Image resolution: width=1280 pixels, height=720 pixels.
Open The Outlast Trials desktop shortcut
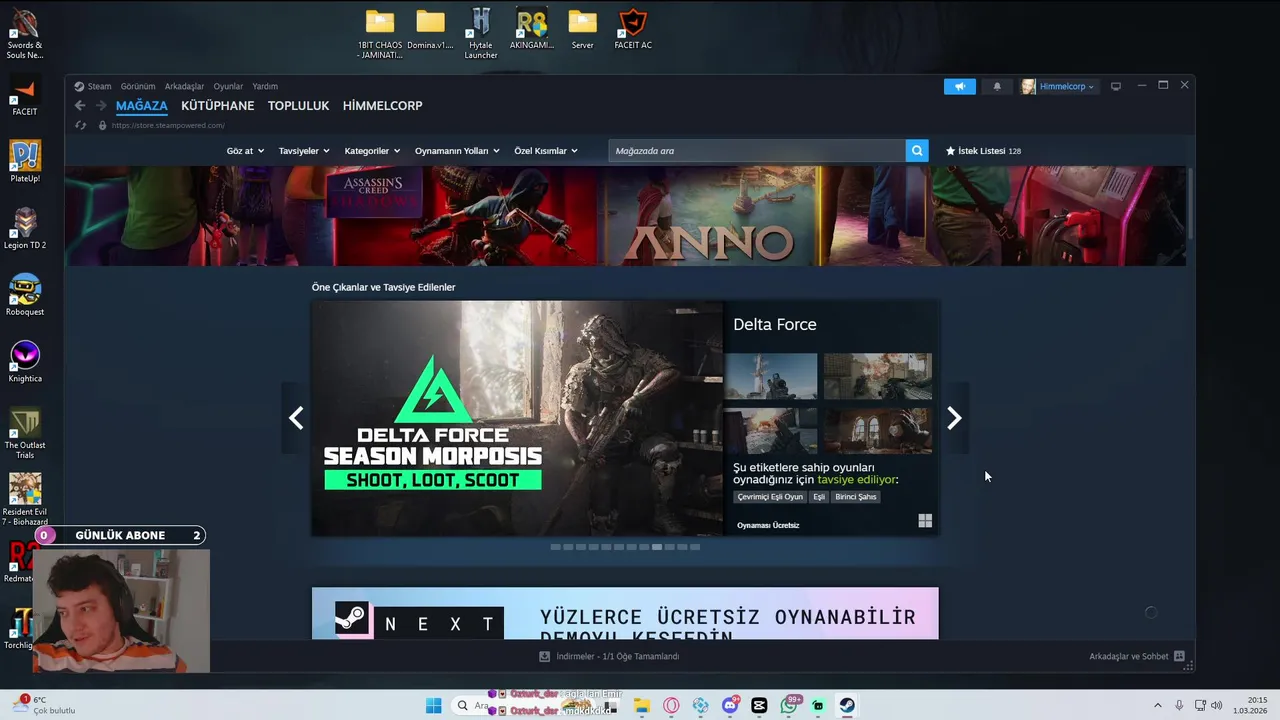[x=25, y=433]
